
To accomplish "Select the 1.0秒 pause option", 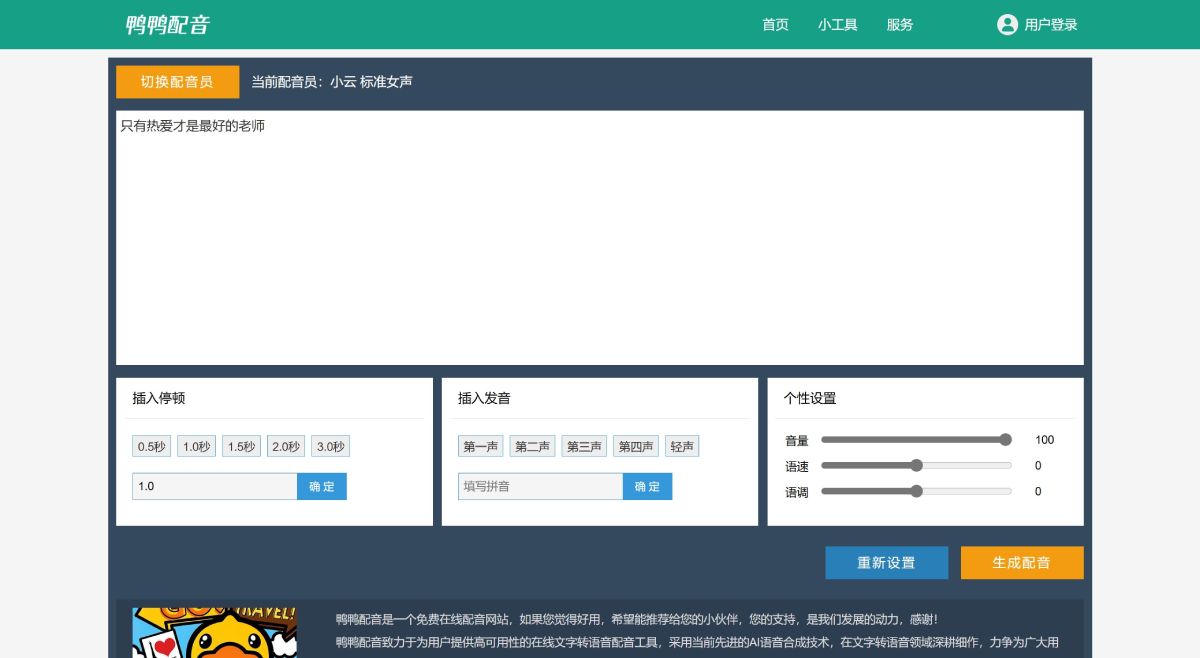I will tap(196, 446).
